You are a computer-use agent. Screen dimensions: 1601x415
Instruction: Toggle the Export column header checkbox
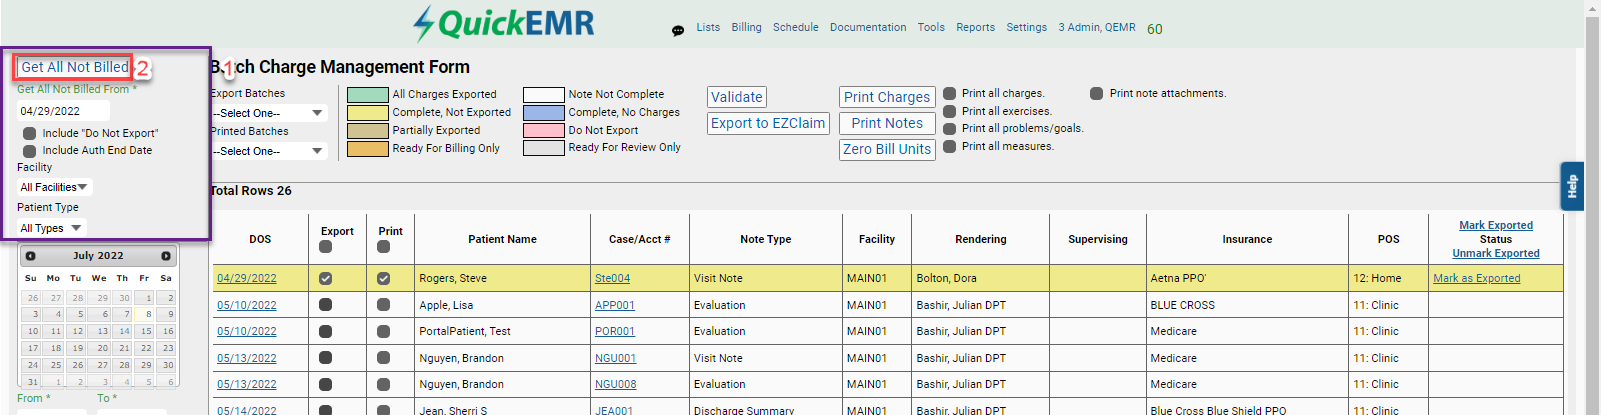(x=325, y=247)
